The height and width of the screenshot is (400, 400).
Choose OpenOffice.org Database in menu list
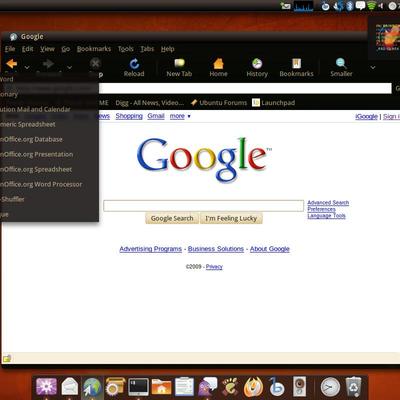[x=49, y=139]
